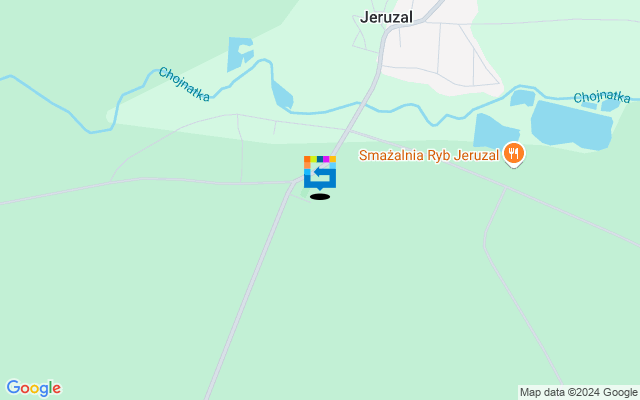Image resolution: width=640 pixels, height=400 pixels.
Task: Click the Smażalnia Ryb Jeruzal text label
Action: coord(429,156)
